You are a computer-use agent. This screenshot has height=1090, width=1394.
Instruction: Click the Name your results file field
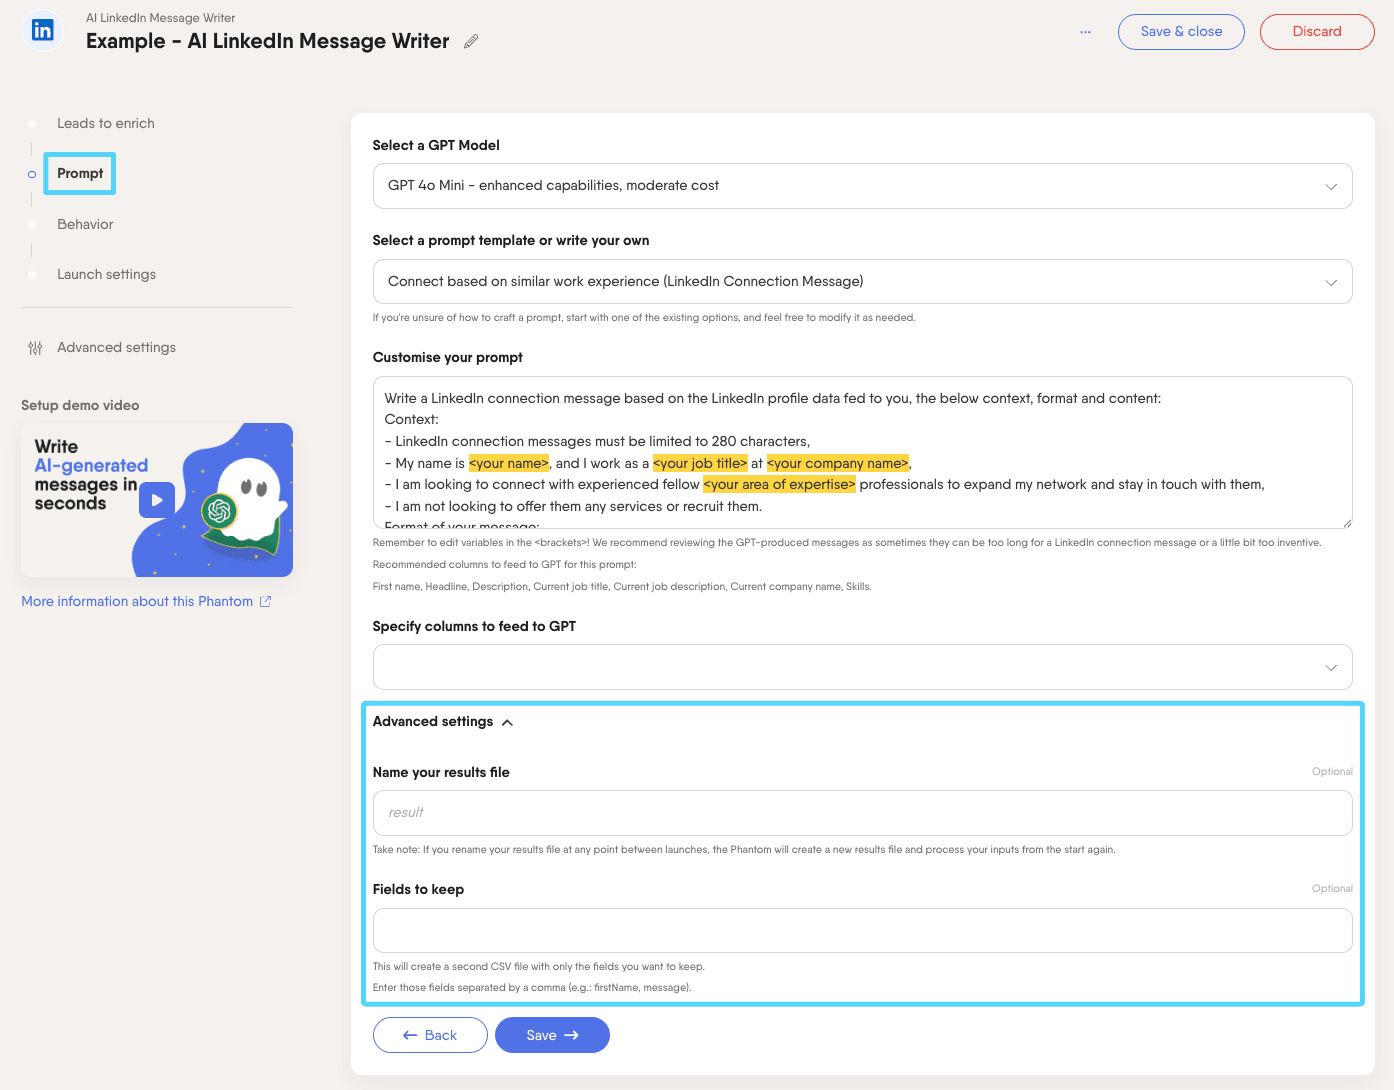[x=862, y=813]
